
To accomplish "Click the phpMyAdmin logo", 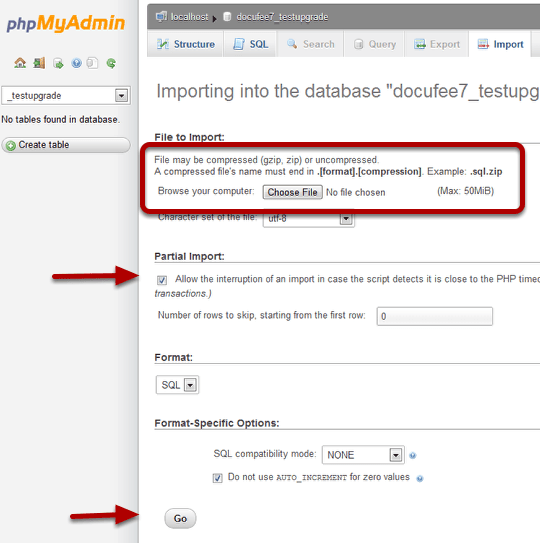I will [x=65, y=23].
